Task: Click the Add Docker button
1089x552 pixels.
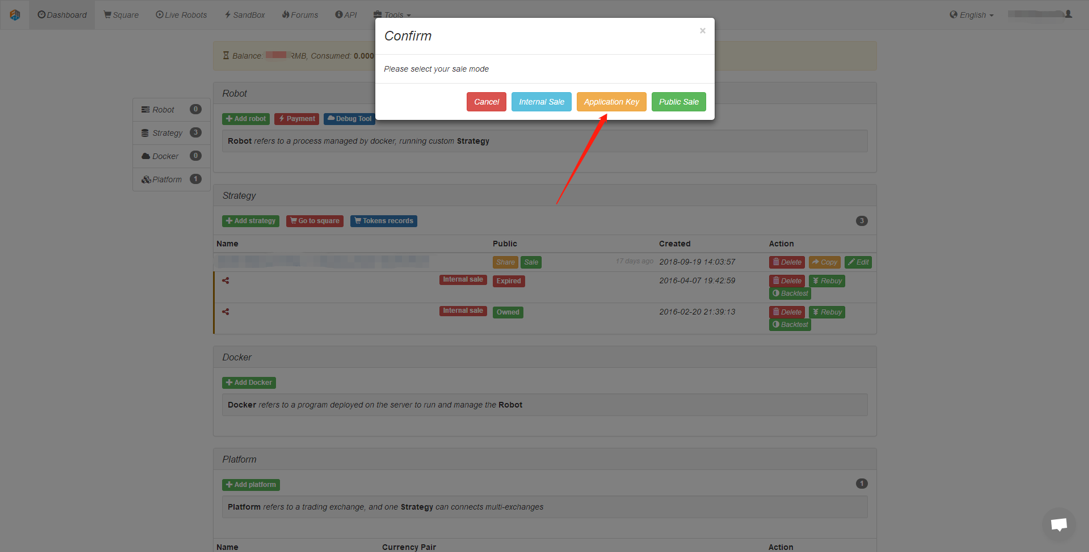Action: [x=249, y=383]
